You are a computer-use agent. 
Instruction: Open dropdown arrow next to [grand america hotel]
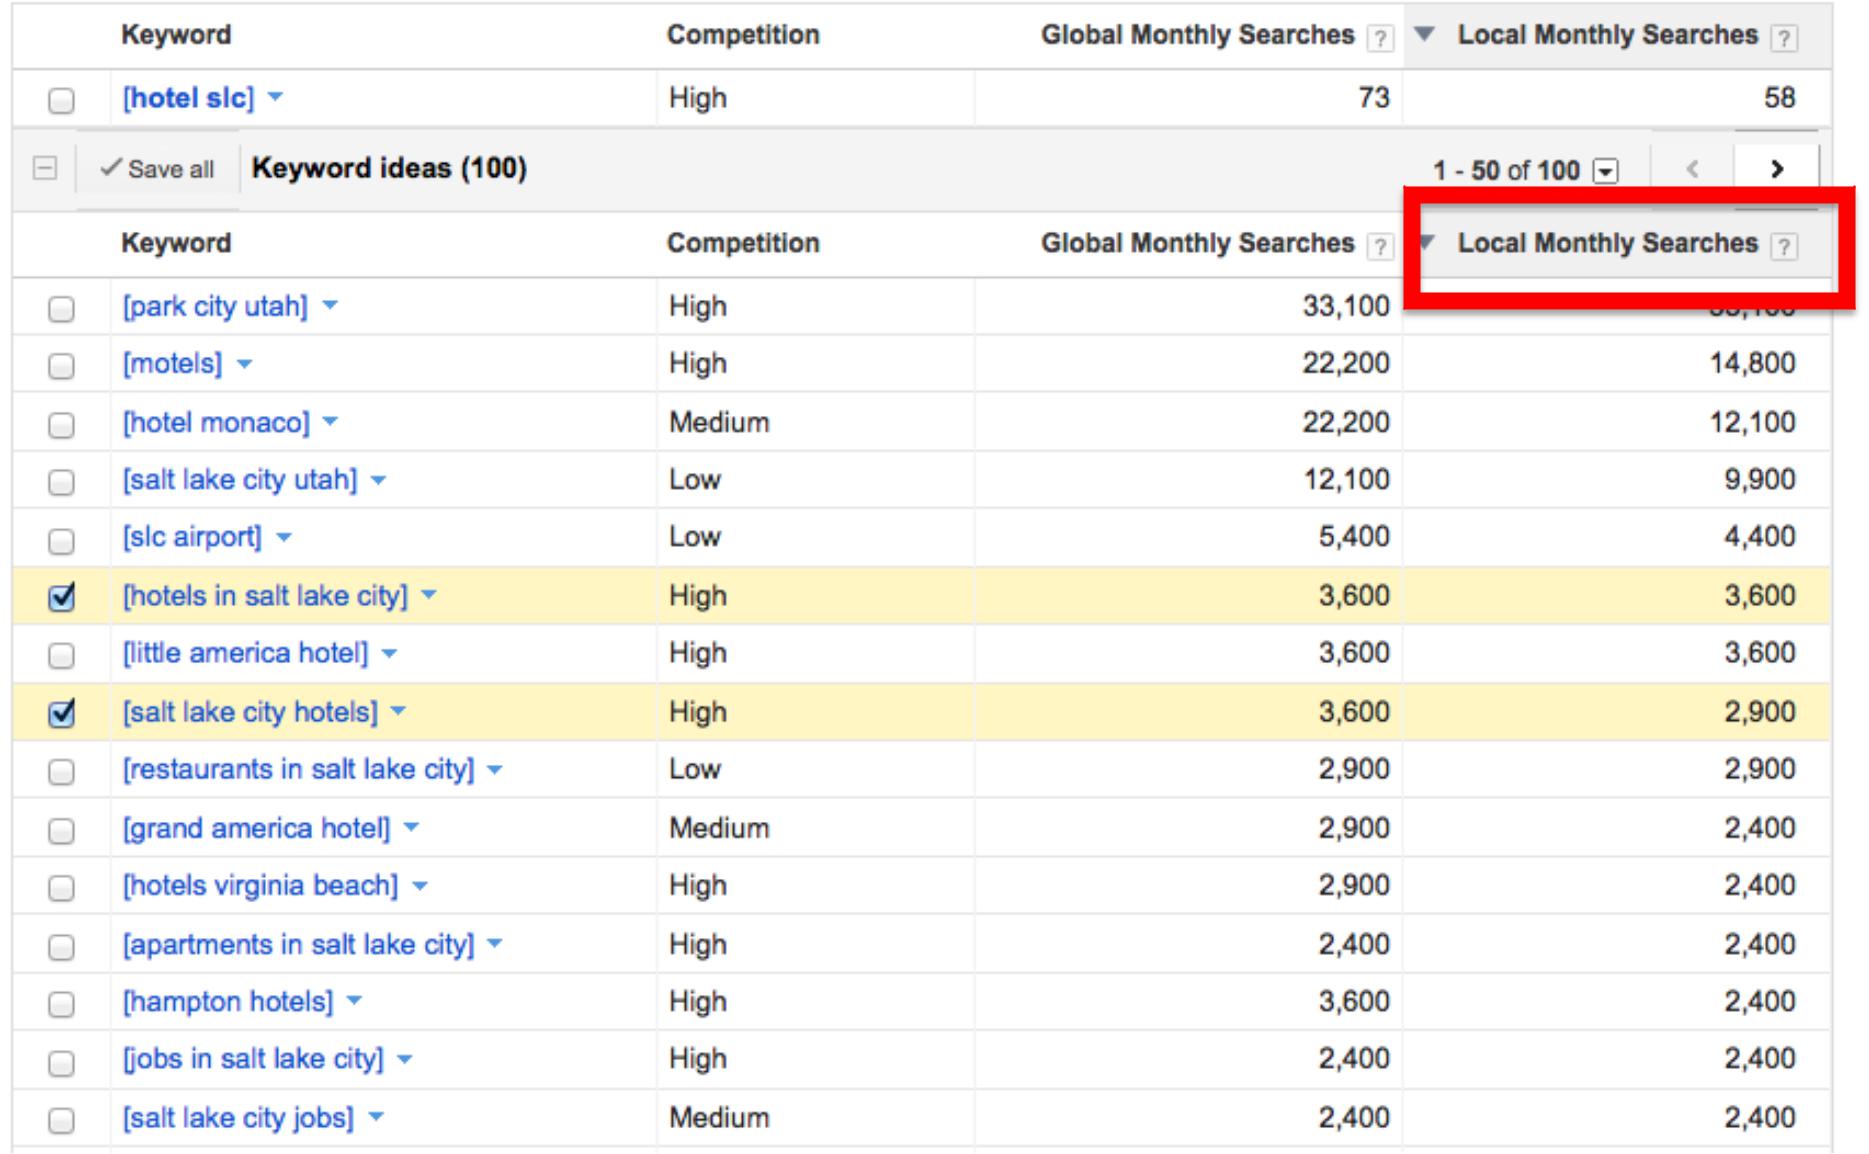[411, 828]
